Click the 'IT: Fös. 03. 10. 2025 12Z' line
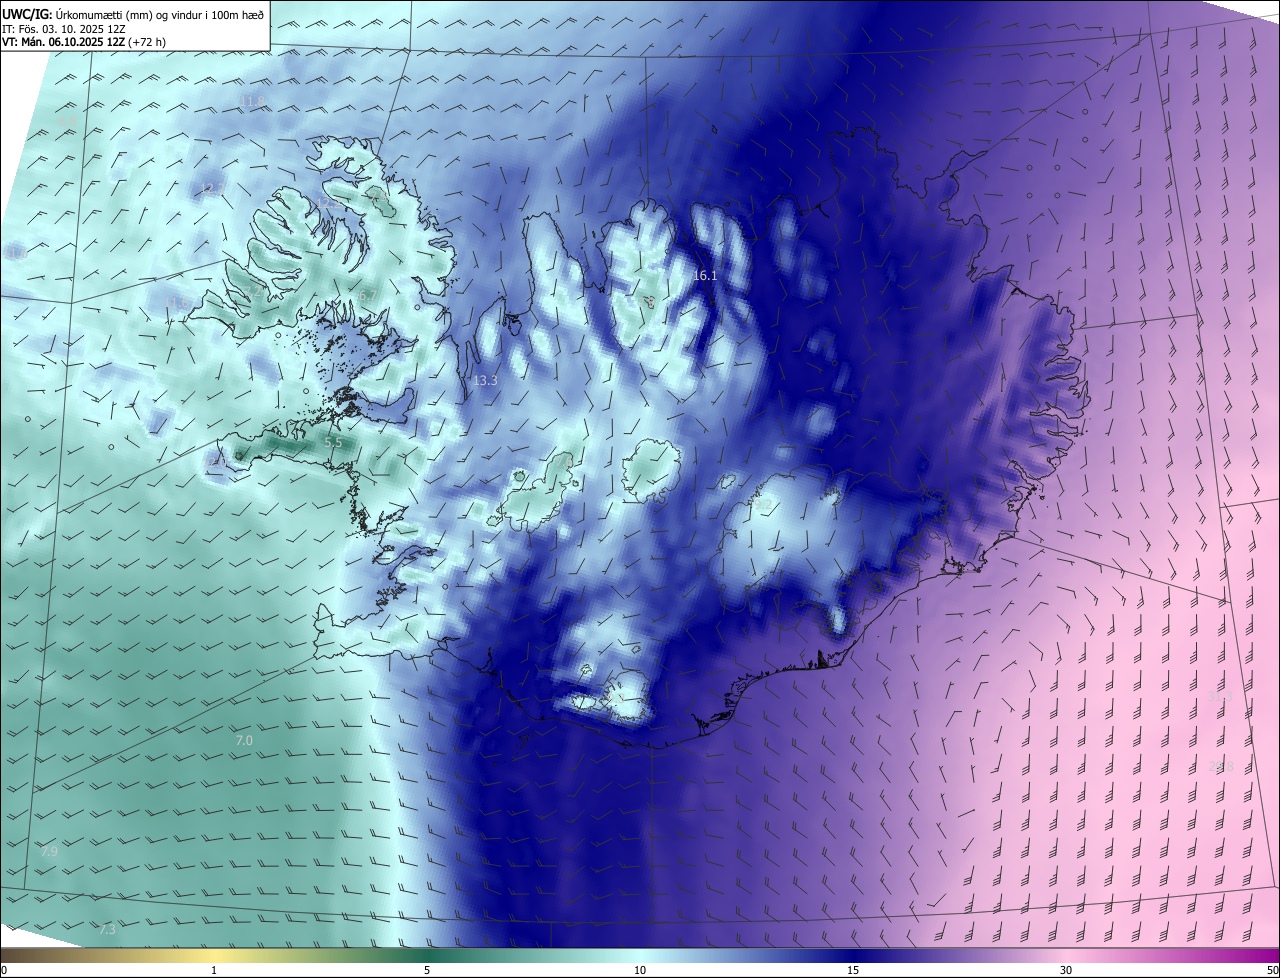Viewport: 1280px width, 978px height. tap(66, 28)
